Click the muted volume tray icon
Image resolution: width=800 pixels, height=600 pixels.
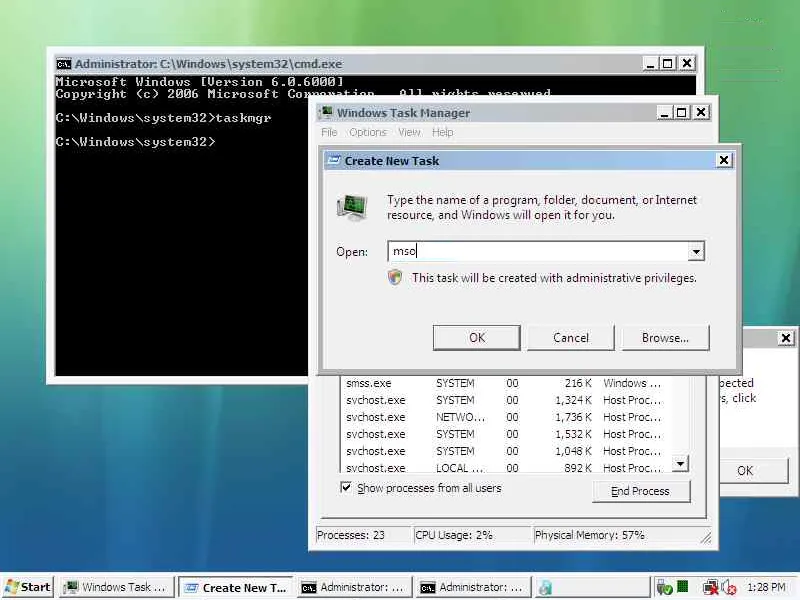click(728, 587)
